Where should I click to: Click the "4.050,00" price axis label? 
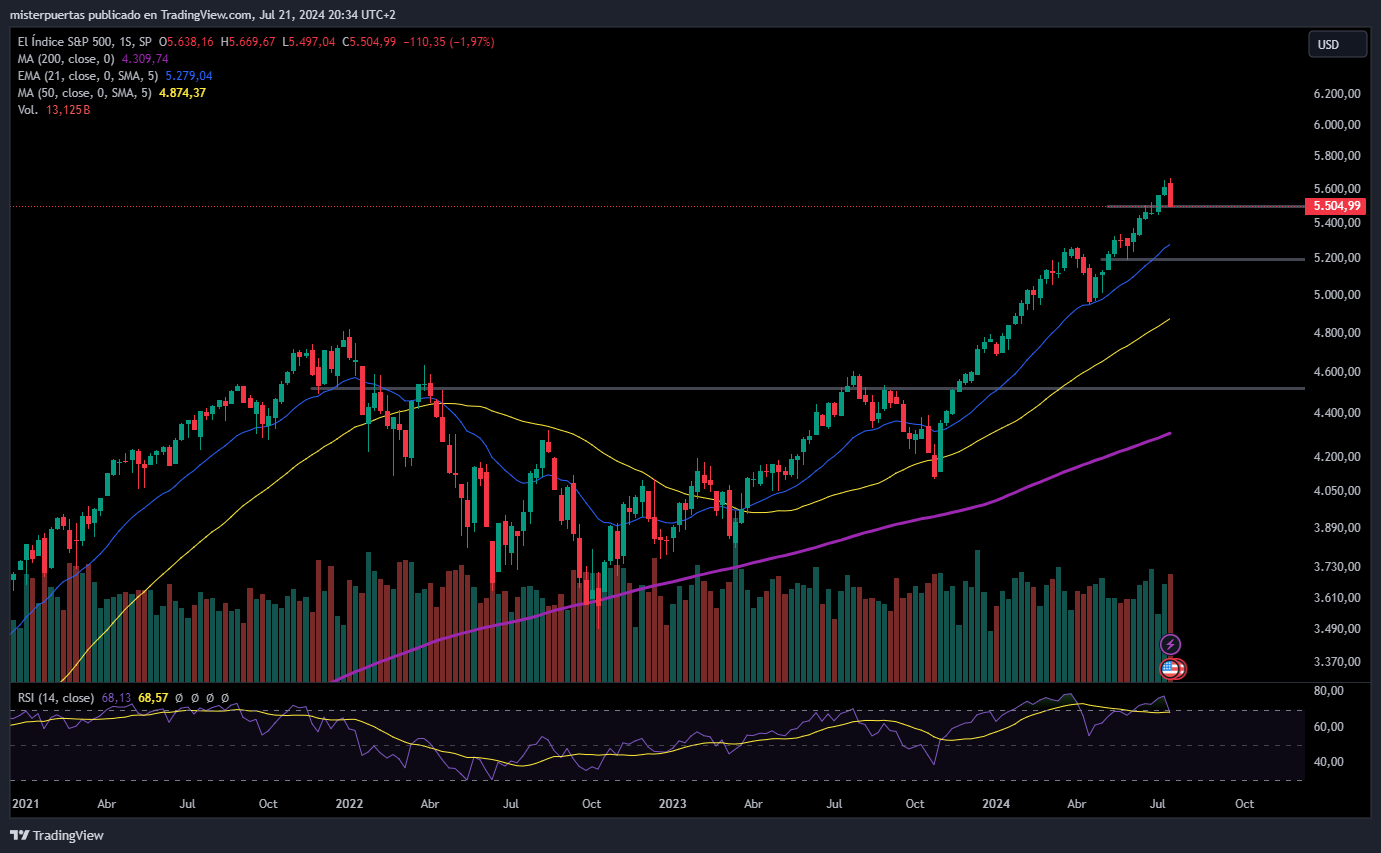[1337, 491]
